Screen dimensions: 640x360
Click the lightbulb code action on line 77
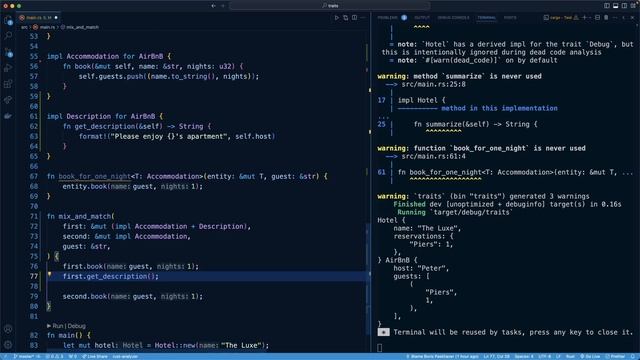click(49, 275)
